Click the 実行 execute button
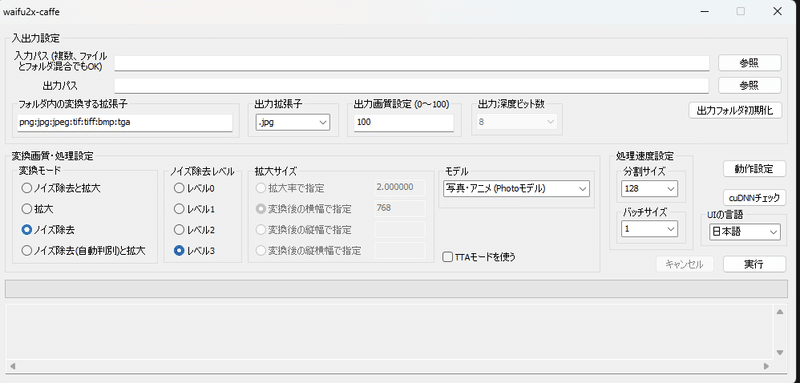Image resolution: width=800 pixels, height=383 pixels. pos(754,264)
